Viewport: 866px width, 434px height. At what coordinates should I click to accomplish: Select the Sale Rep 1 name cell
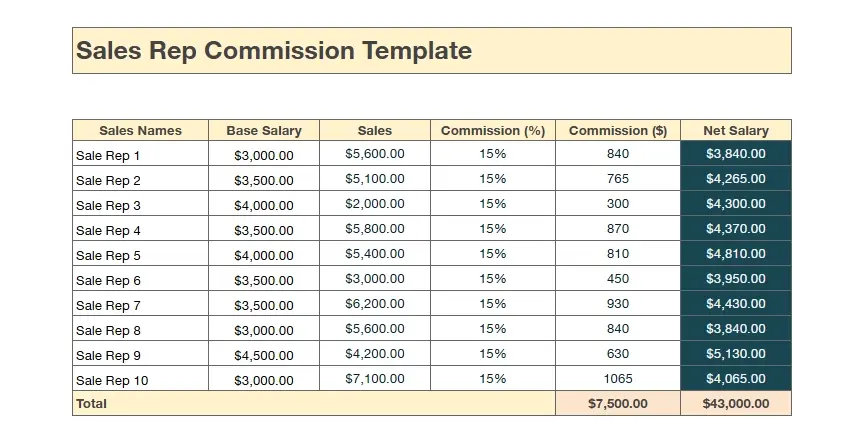140,155
